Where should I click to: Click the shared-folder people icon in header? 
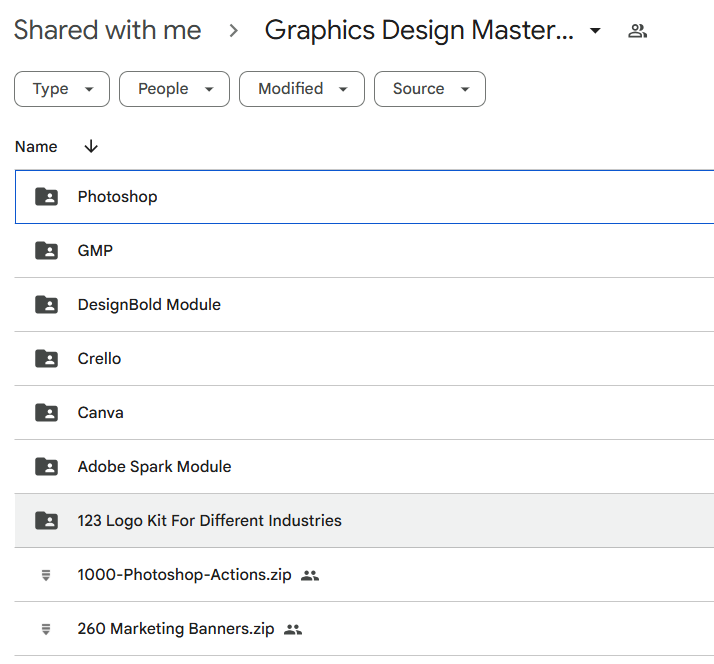pos(638,31)
